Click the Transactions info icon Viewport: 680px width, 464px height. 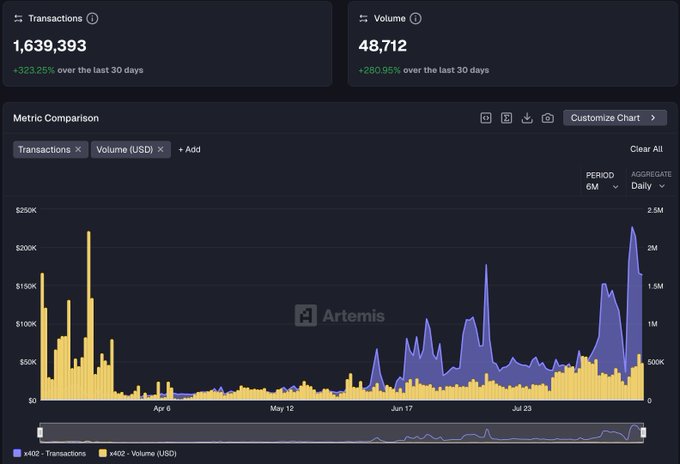tap(92, 18)
